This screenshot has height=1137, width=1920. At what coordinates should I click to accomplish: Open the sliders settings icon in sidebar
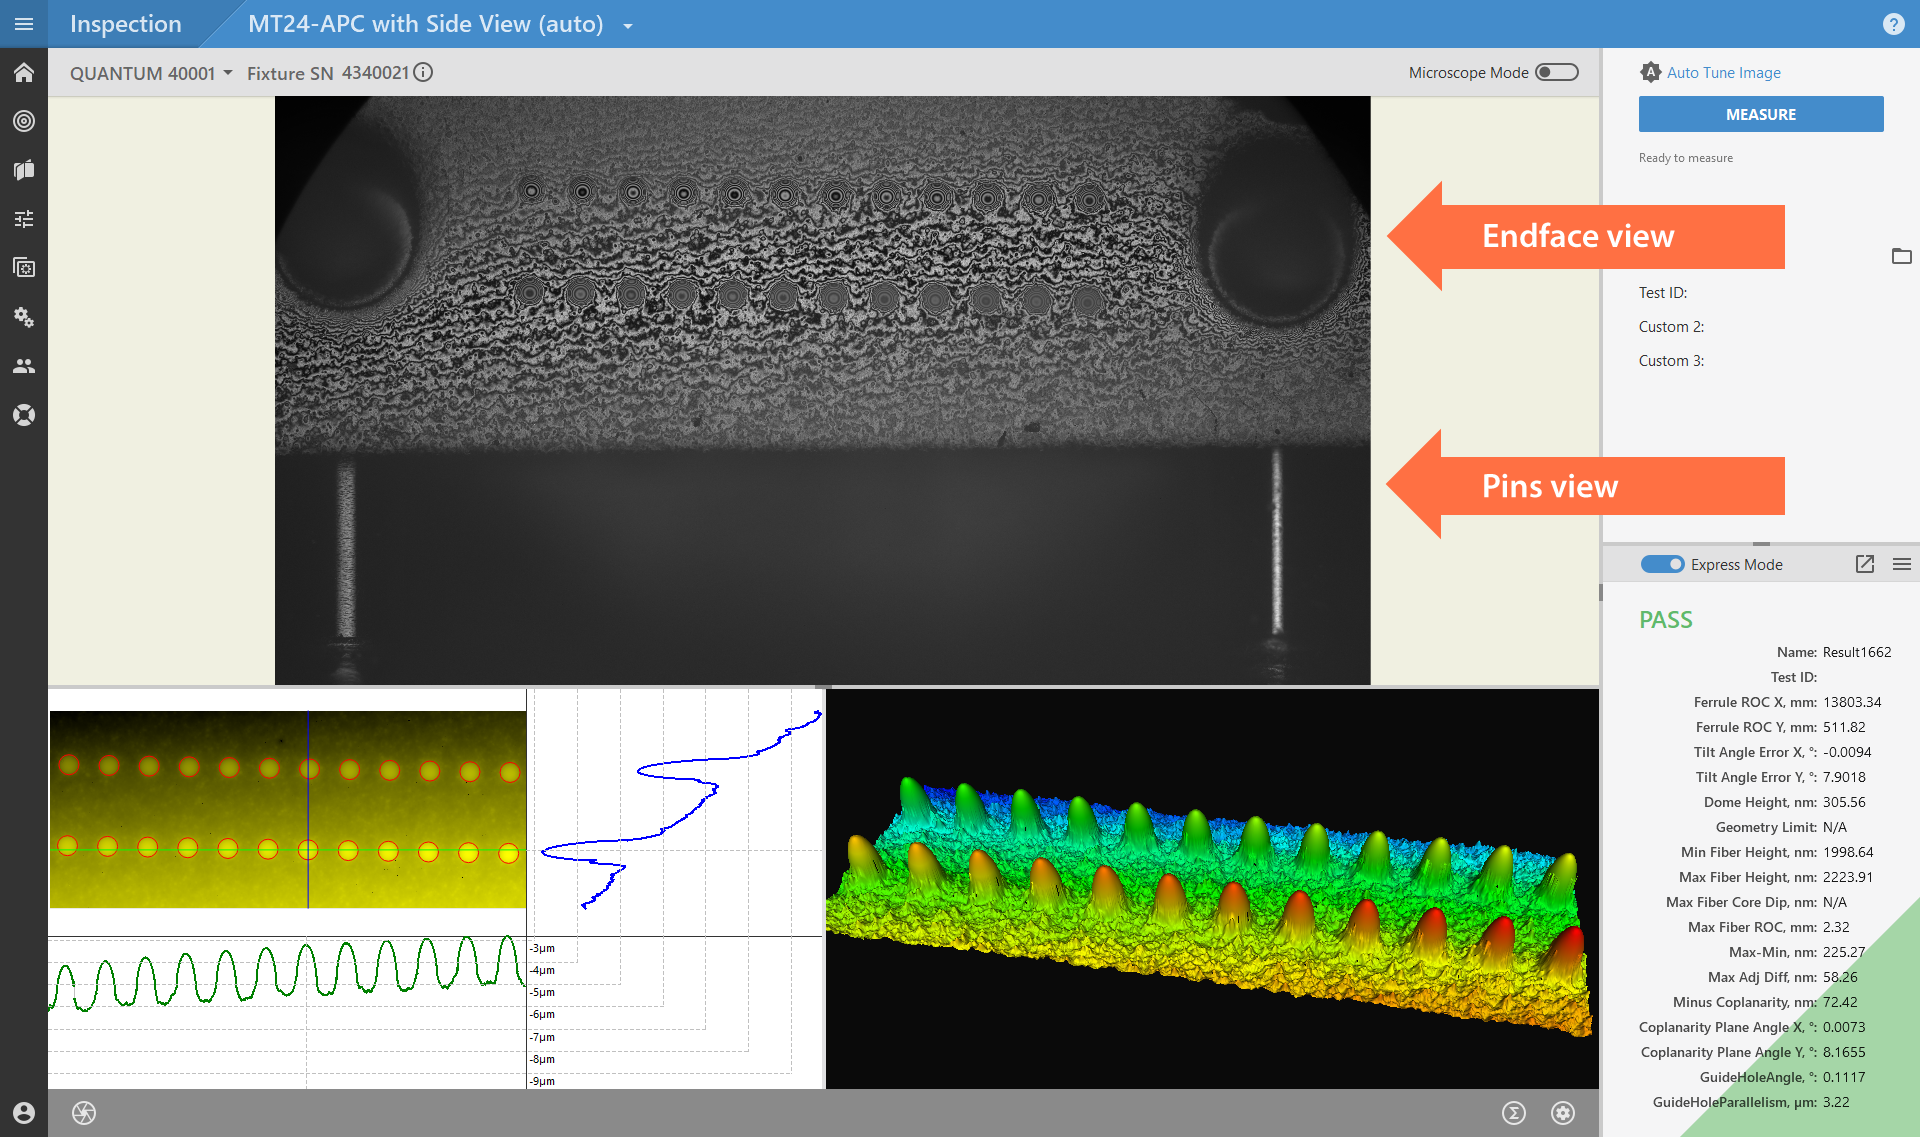click(24, 218)
